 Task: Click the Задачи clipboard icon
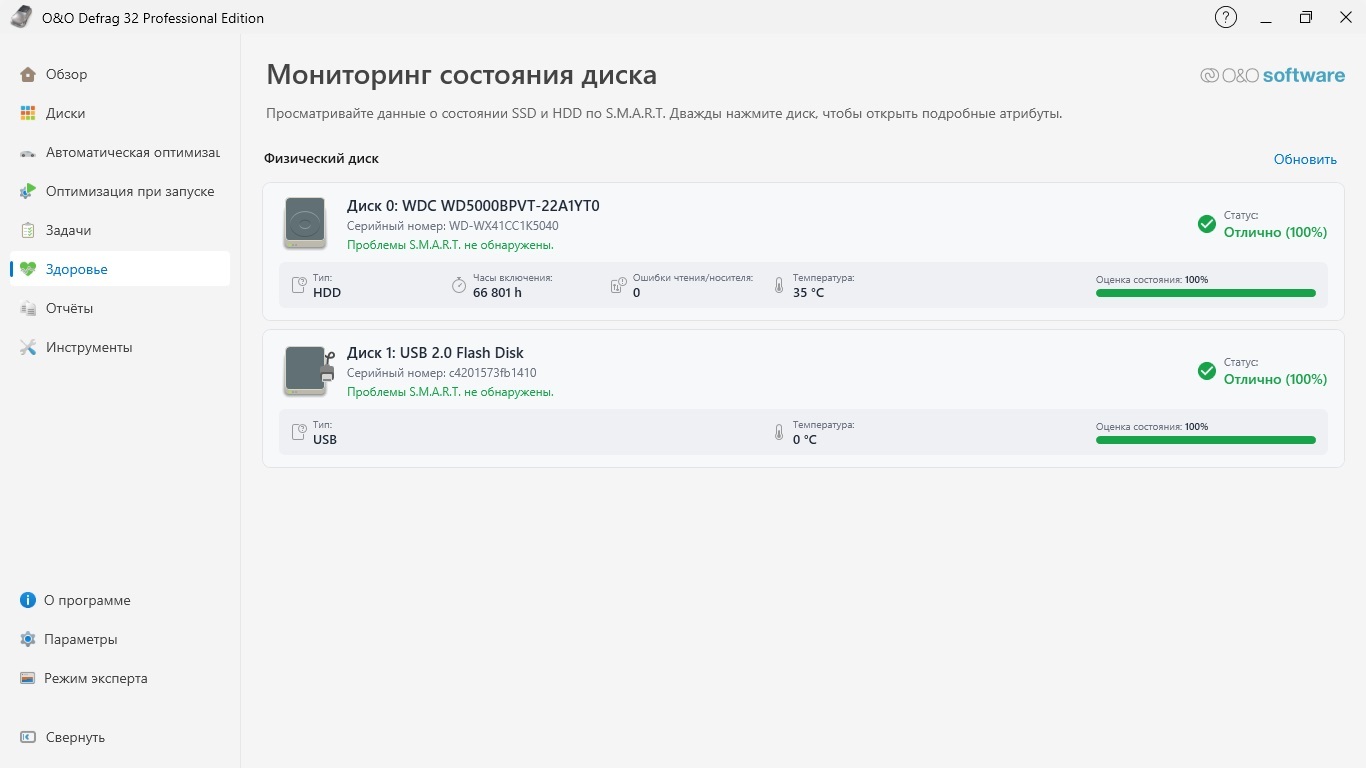point(28,230)
